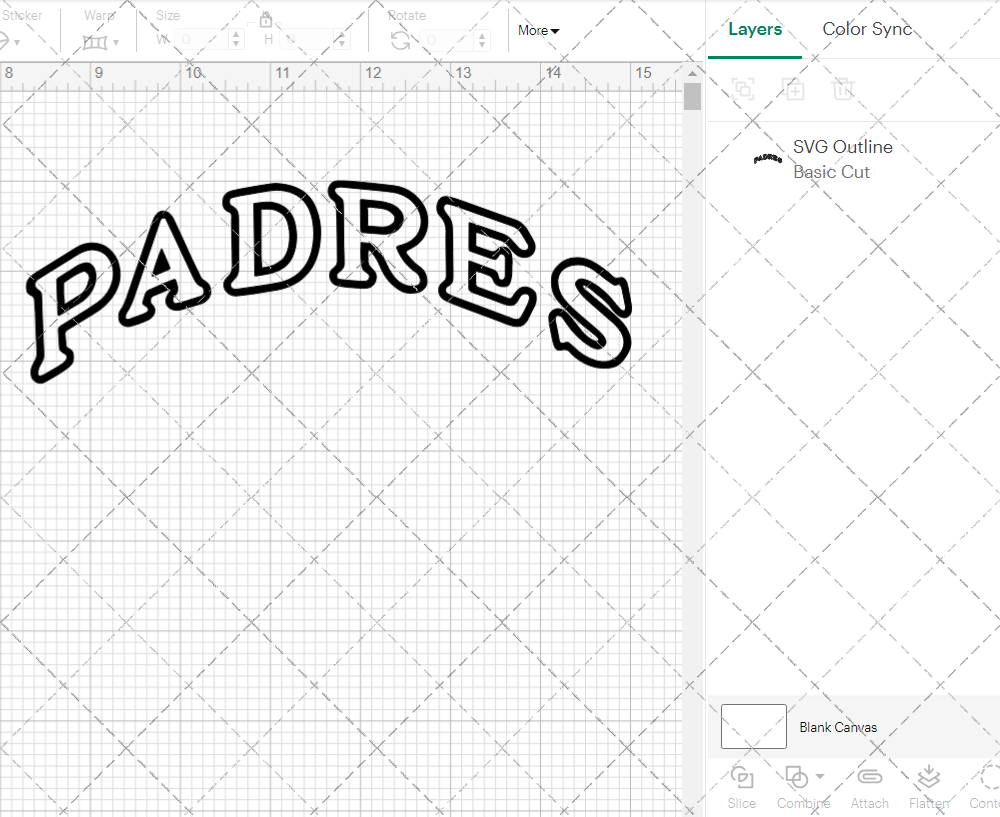The width and height of the screenshot is (1000, 817).
Task: Click the Sticker tool dropdown arrow
Action: [18, 40]
